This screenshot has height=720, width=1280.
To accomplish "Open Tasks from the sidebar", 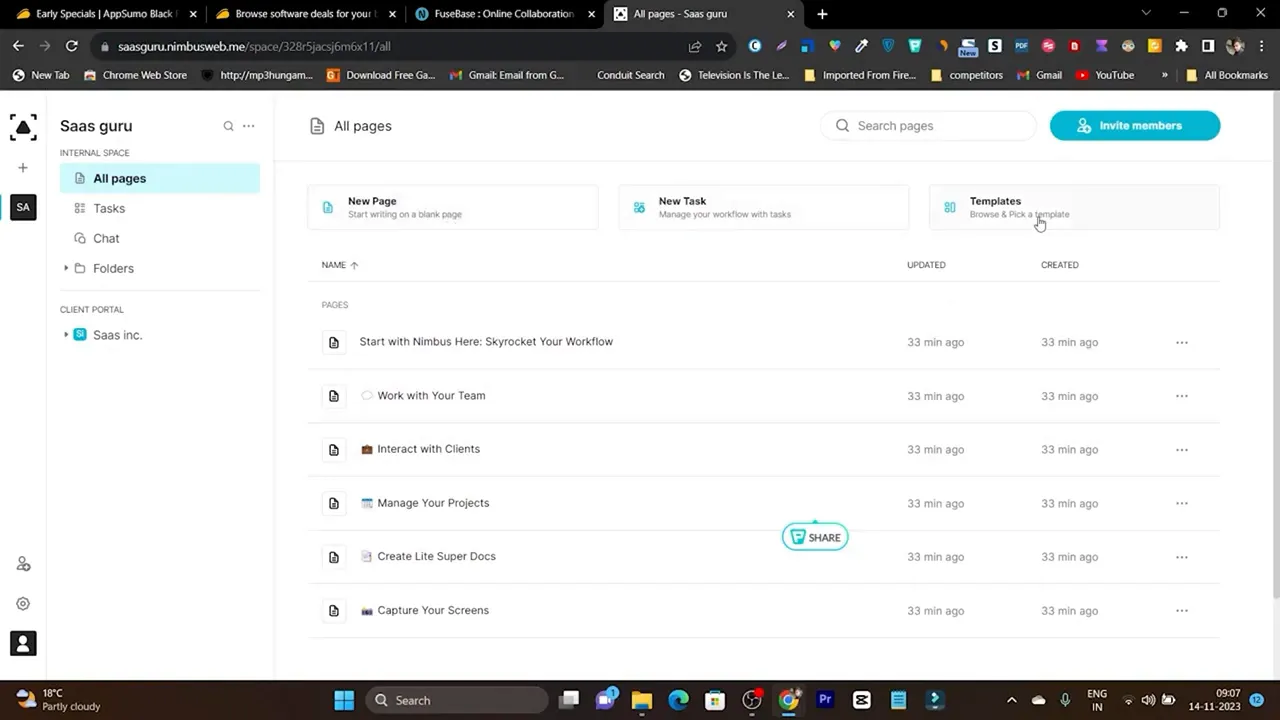I will click(x=108, y=208).
